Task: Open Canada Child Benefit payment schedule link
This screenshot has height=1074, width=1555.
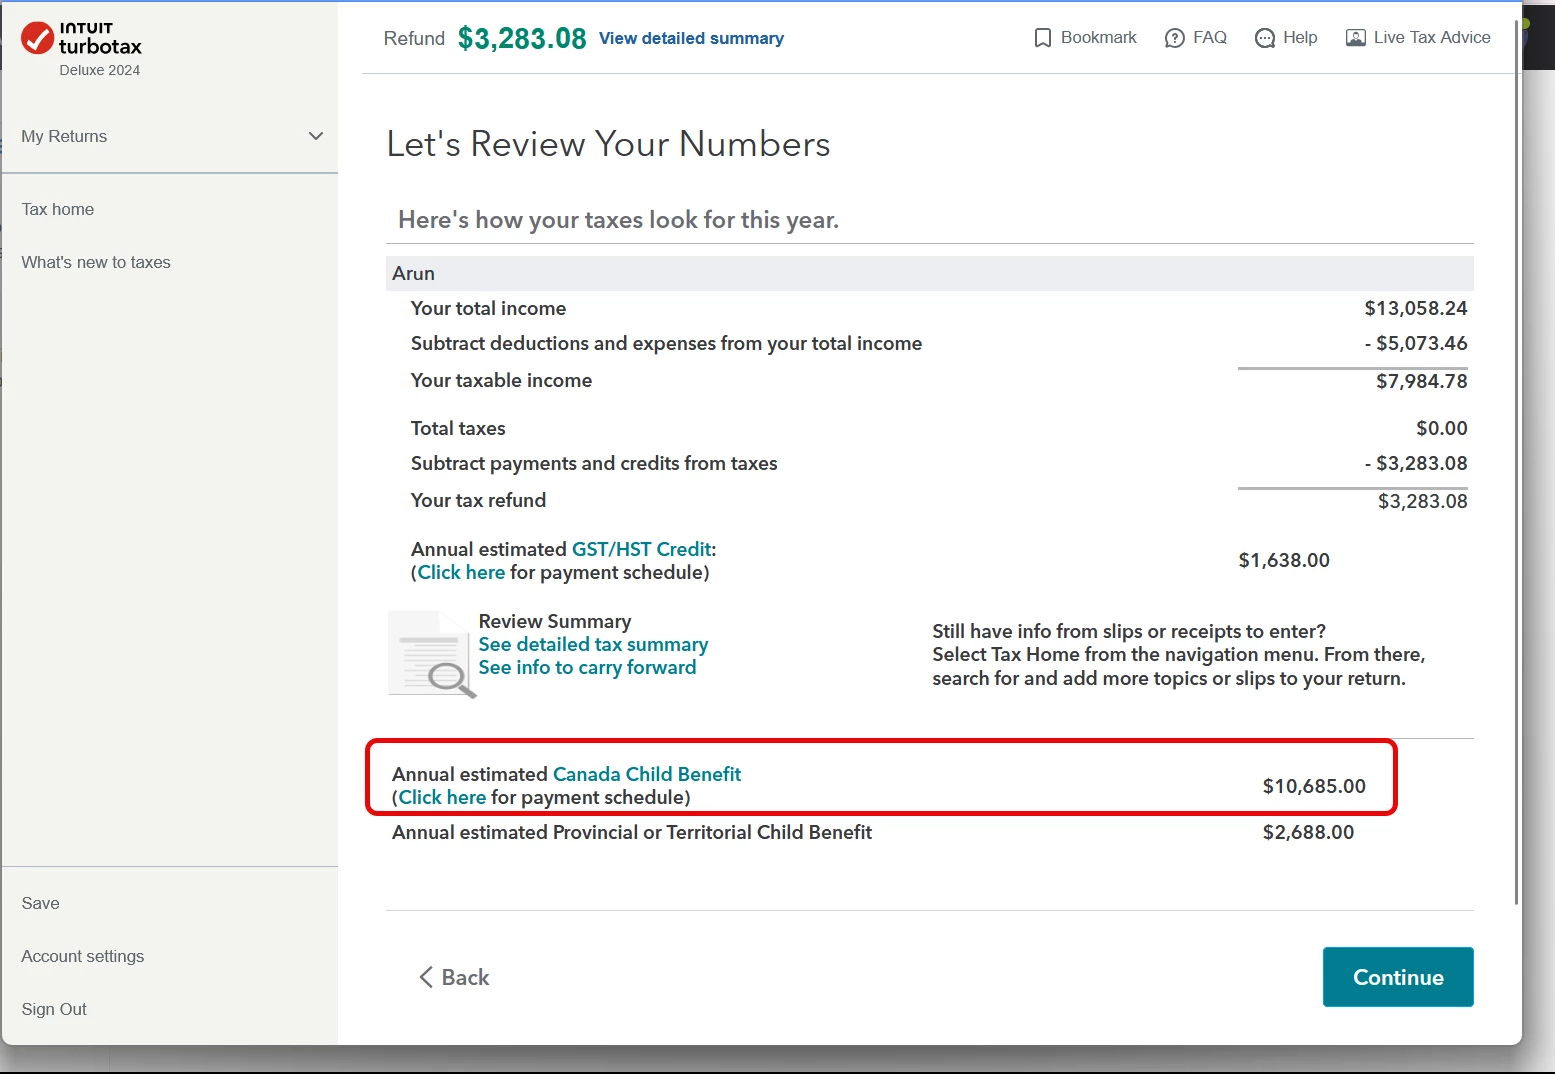Action: tap(442, 797)
